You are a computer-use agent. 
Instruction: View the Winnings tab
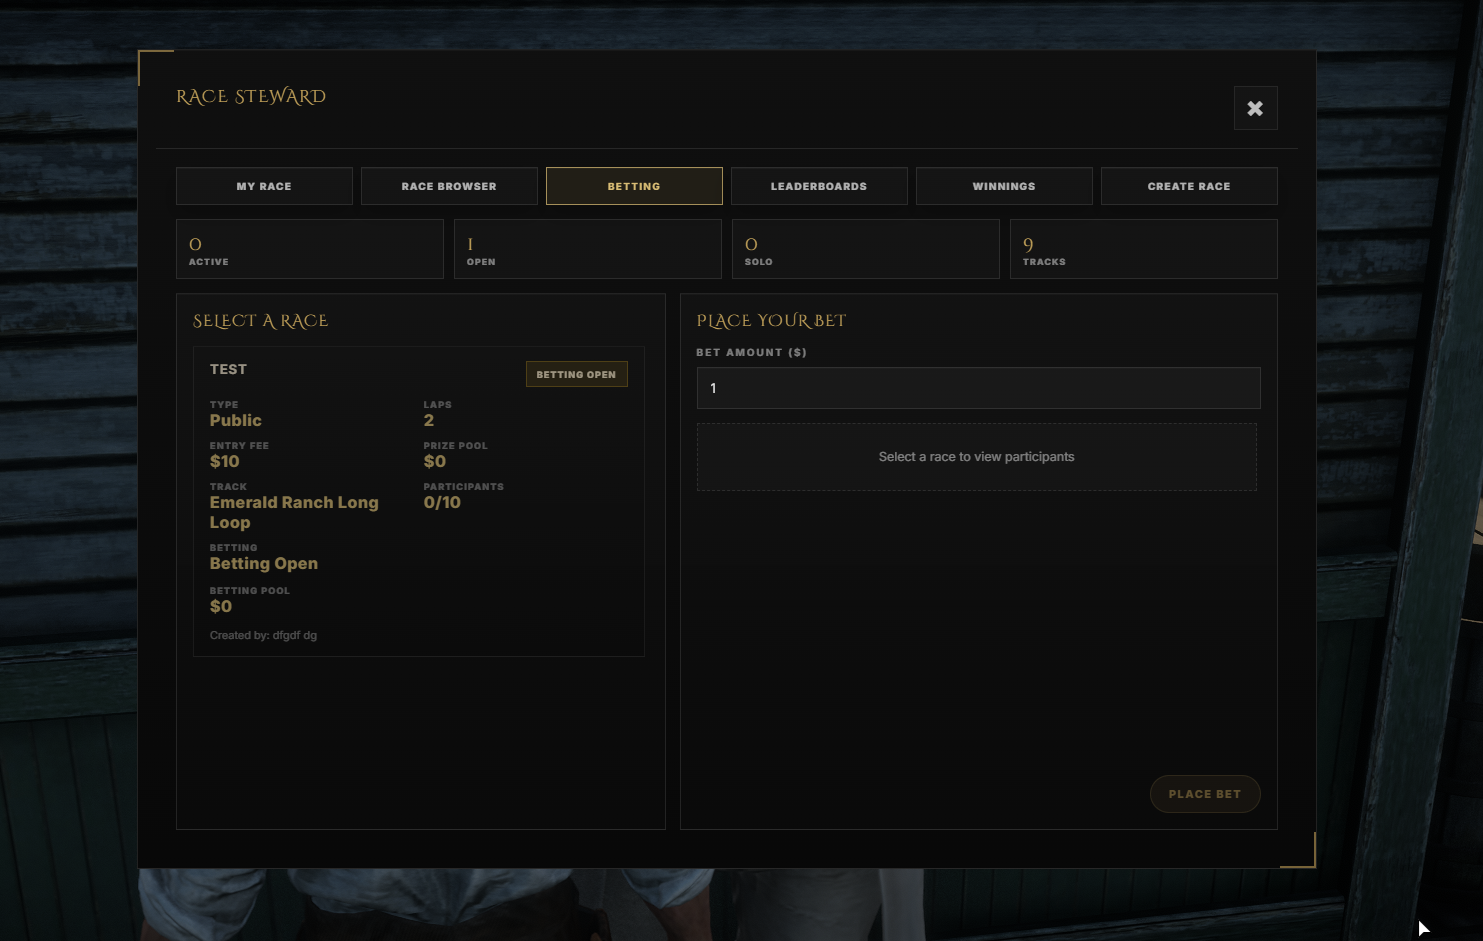pyautogui.click(x=1004, y=186)
